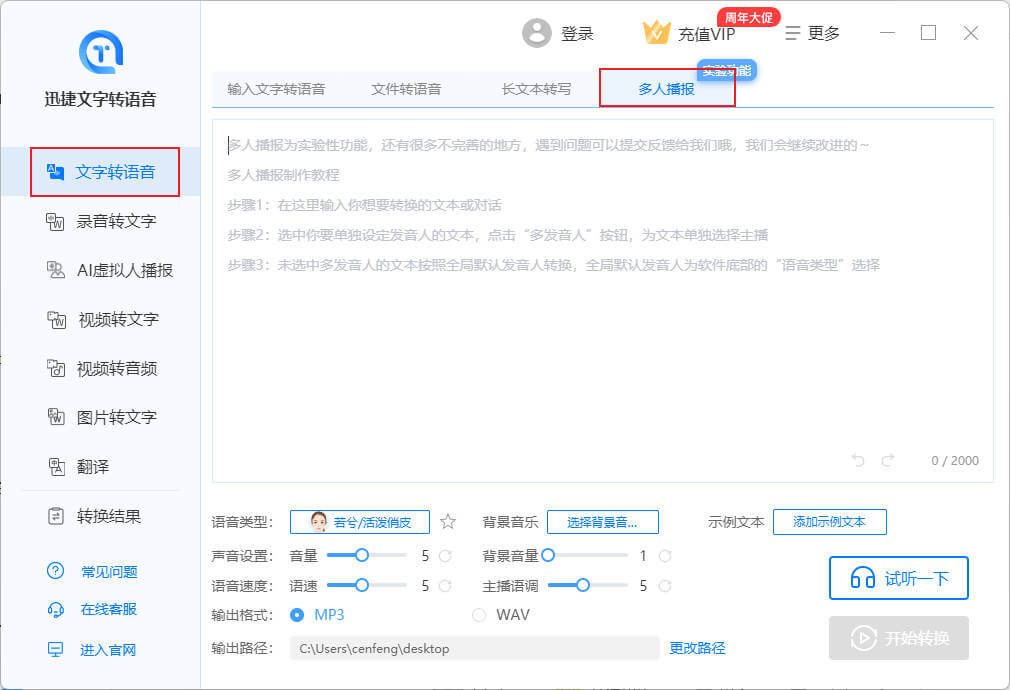Click the 更改路径 link

tap(697, 648)
